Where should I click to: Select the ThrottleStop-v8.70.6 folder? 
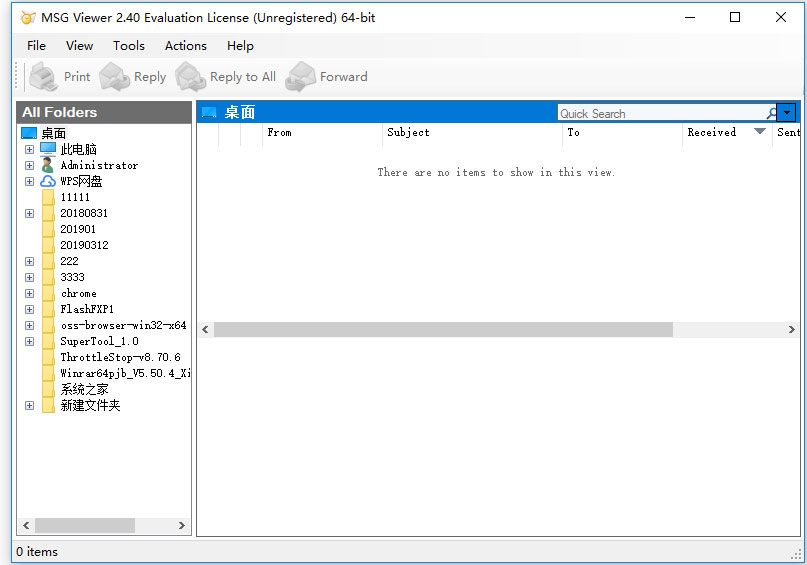pyautogui.click(x=120, y=357)
